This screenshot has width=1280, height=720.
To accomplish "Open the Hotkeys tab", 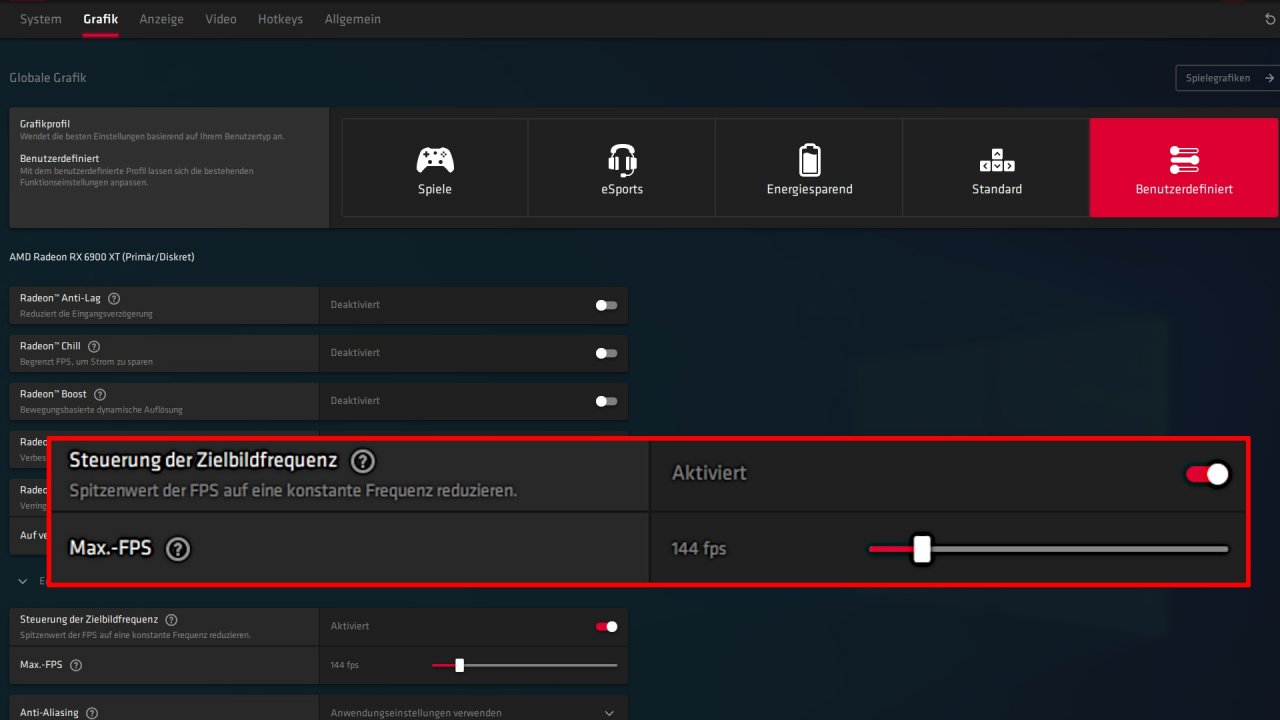I will point(280,19).
